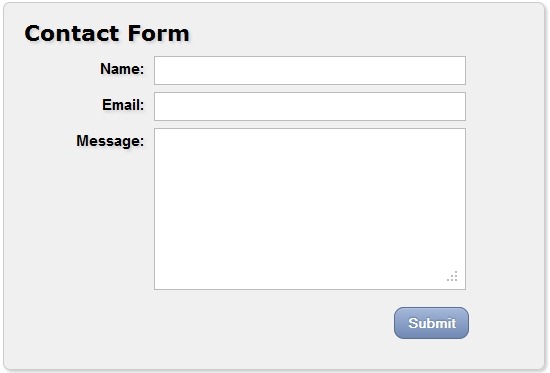550x373 pixels.
Task: Click the Name text field
Action: [x=310, y=70]
